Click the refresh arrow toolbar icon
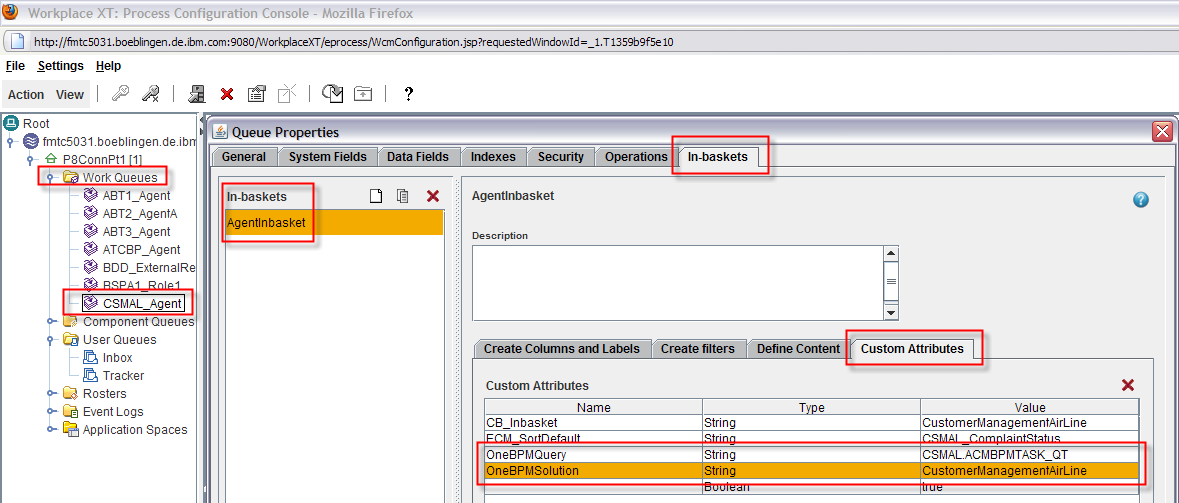 [x=332, y=93]
